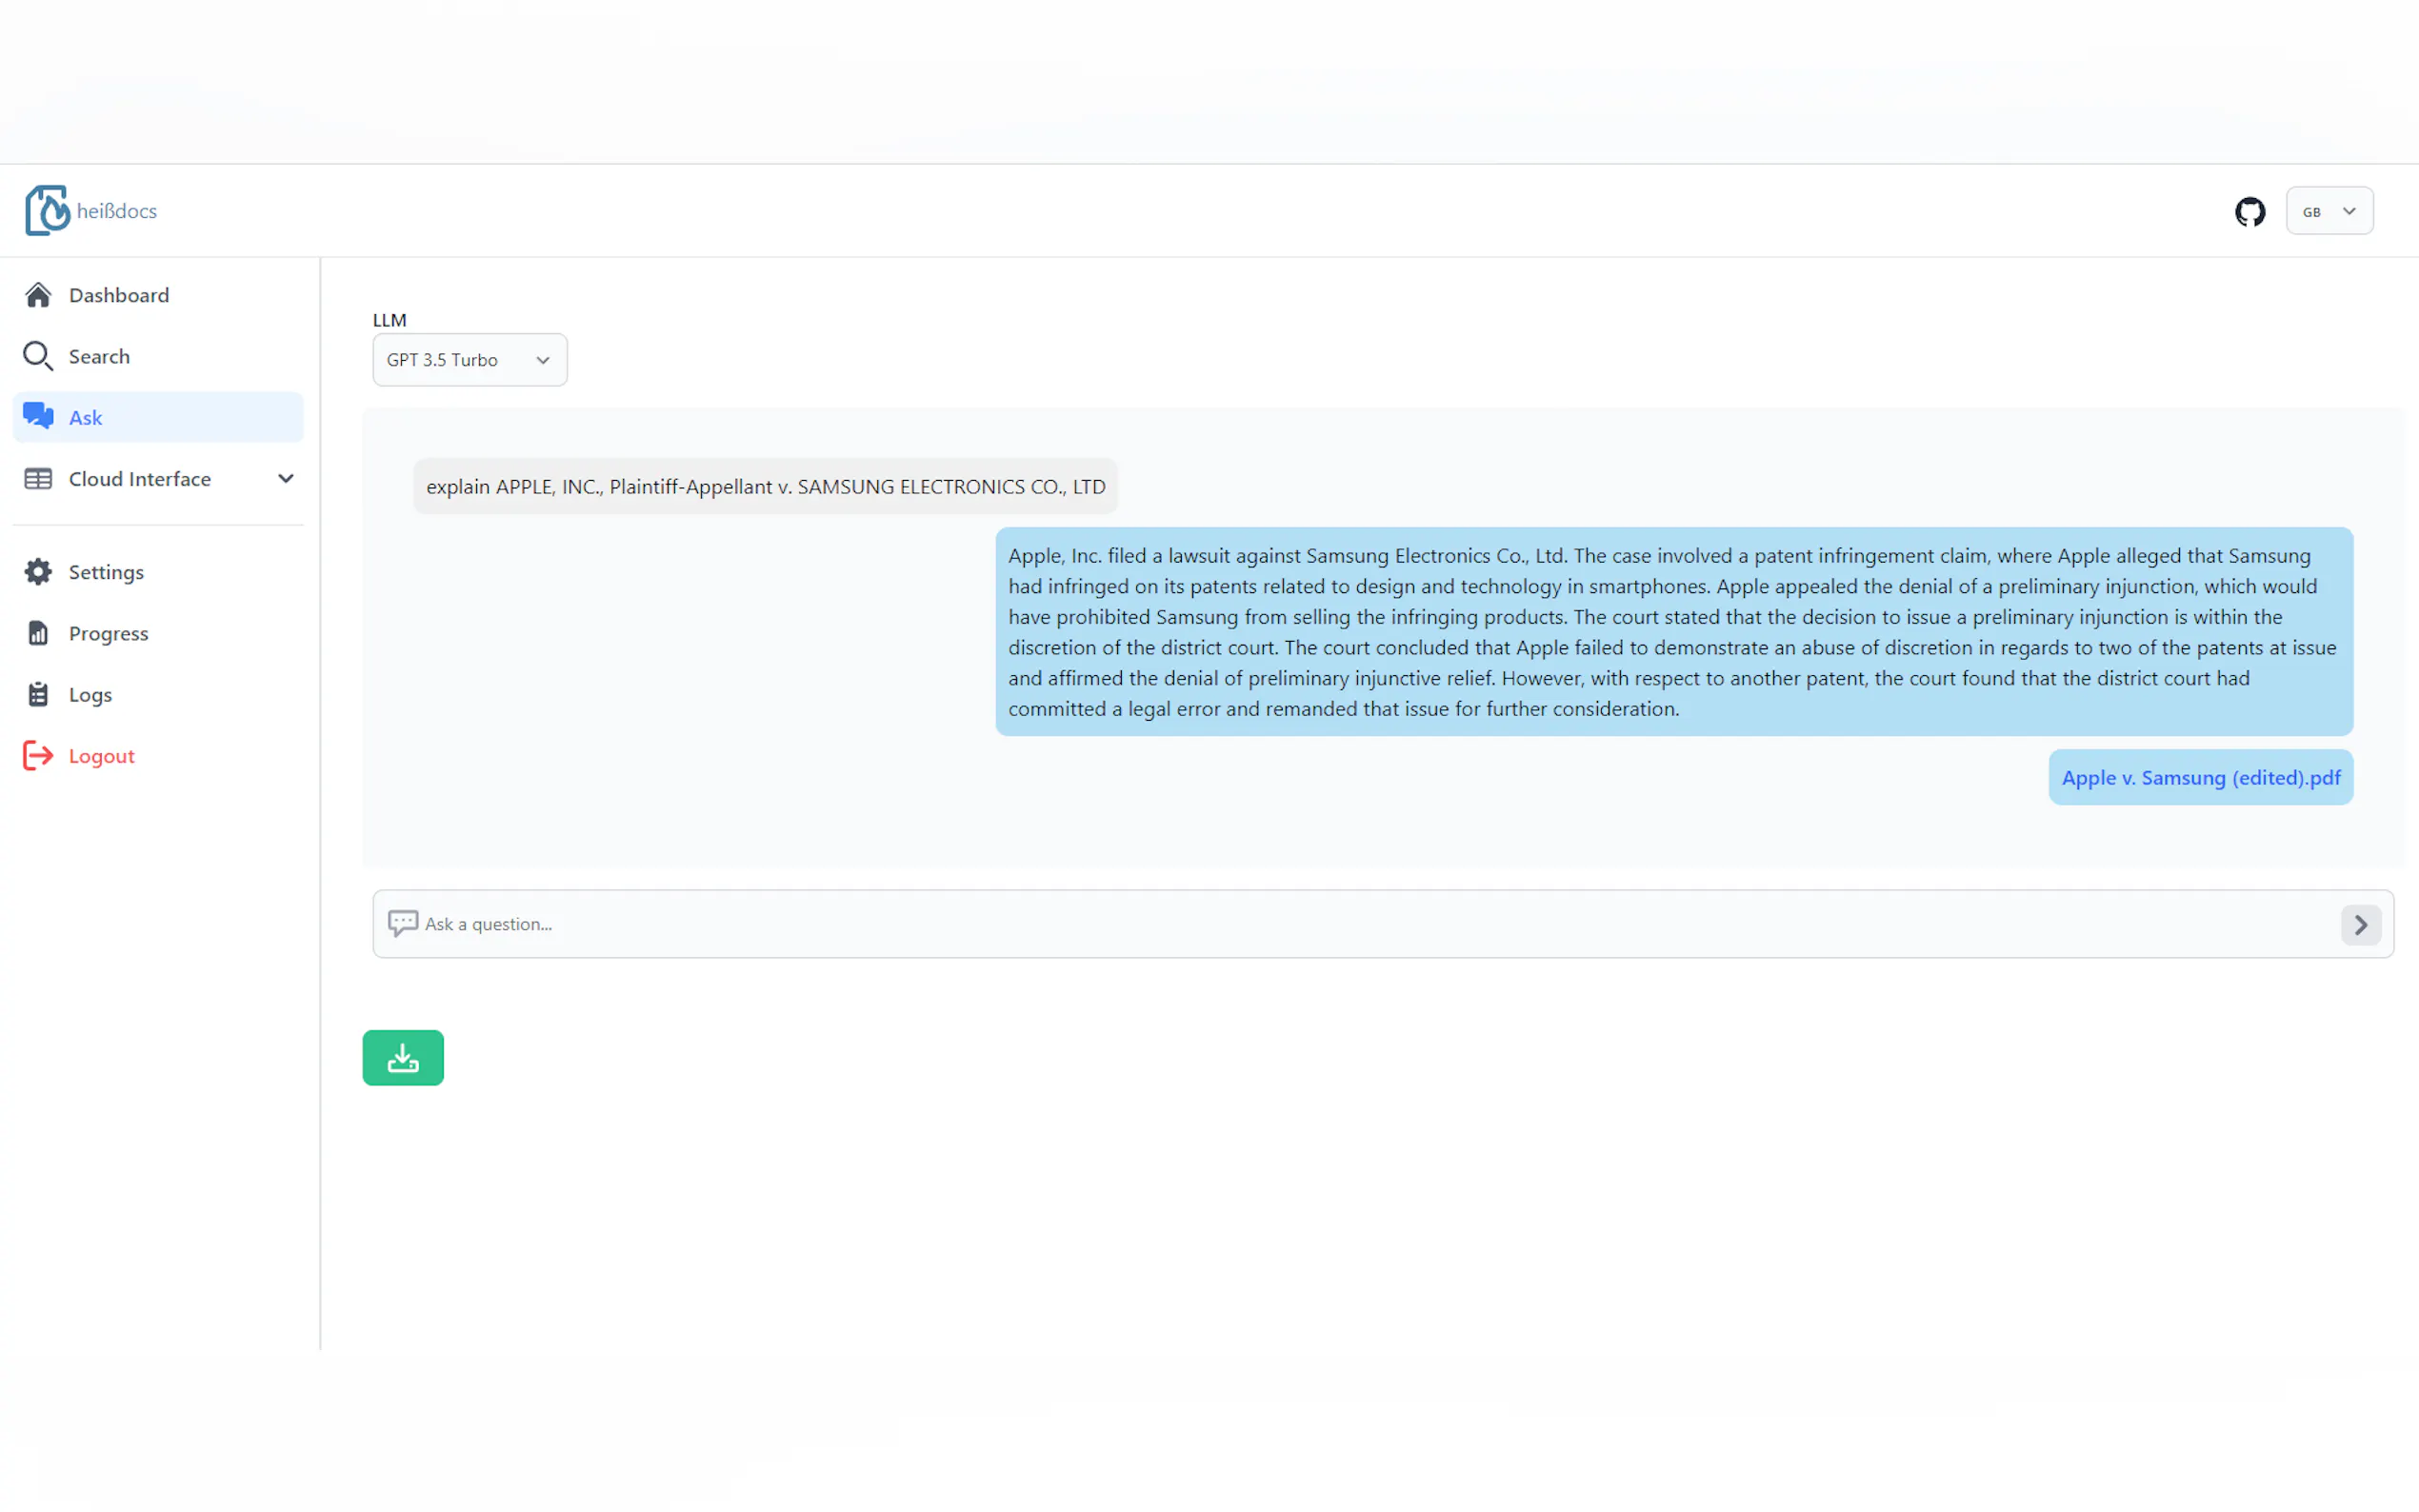Click the Settings gear icon

click(x=38, y=572)
